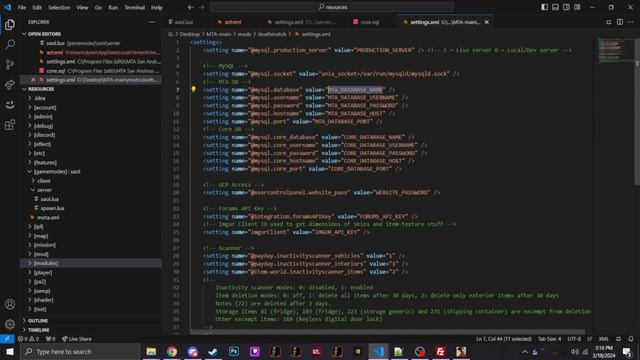Open the Accounts menu in the activity bar
The height and width of the screenshot is (360, 640).
click(10, 304)
